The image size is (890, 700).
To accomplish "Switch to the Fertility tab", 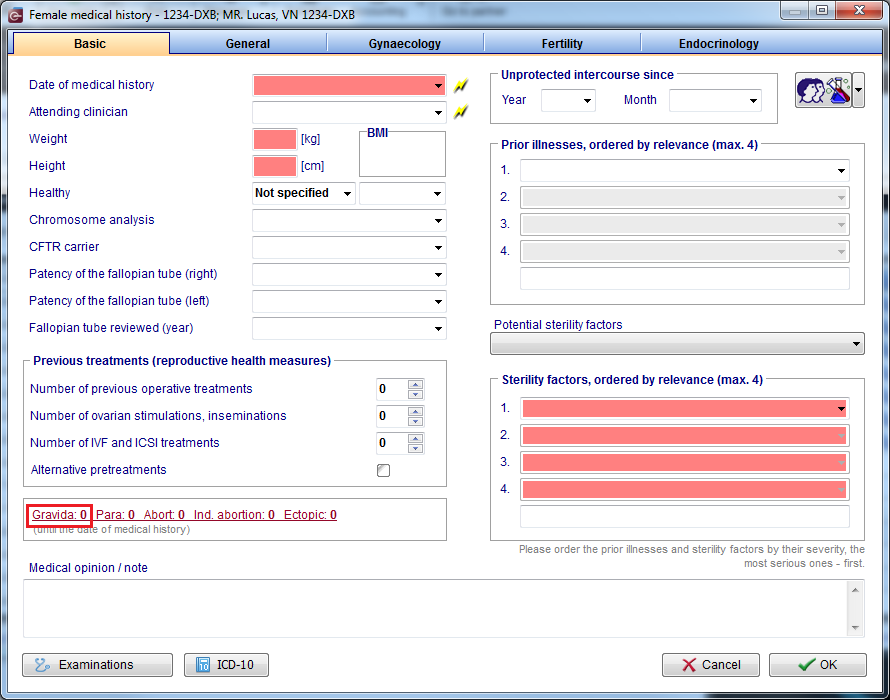I will [562, 44].
